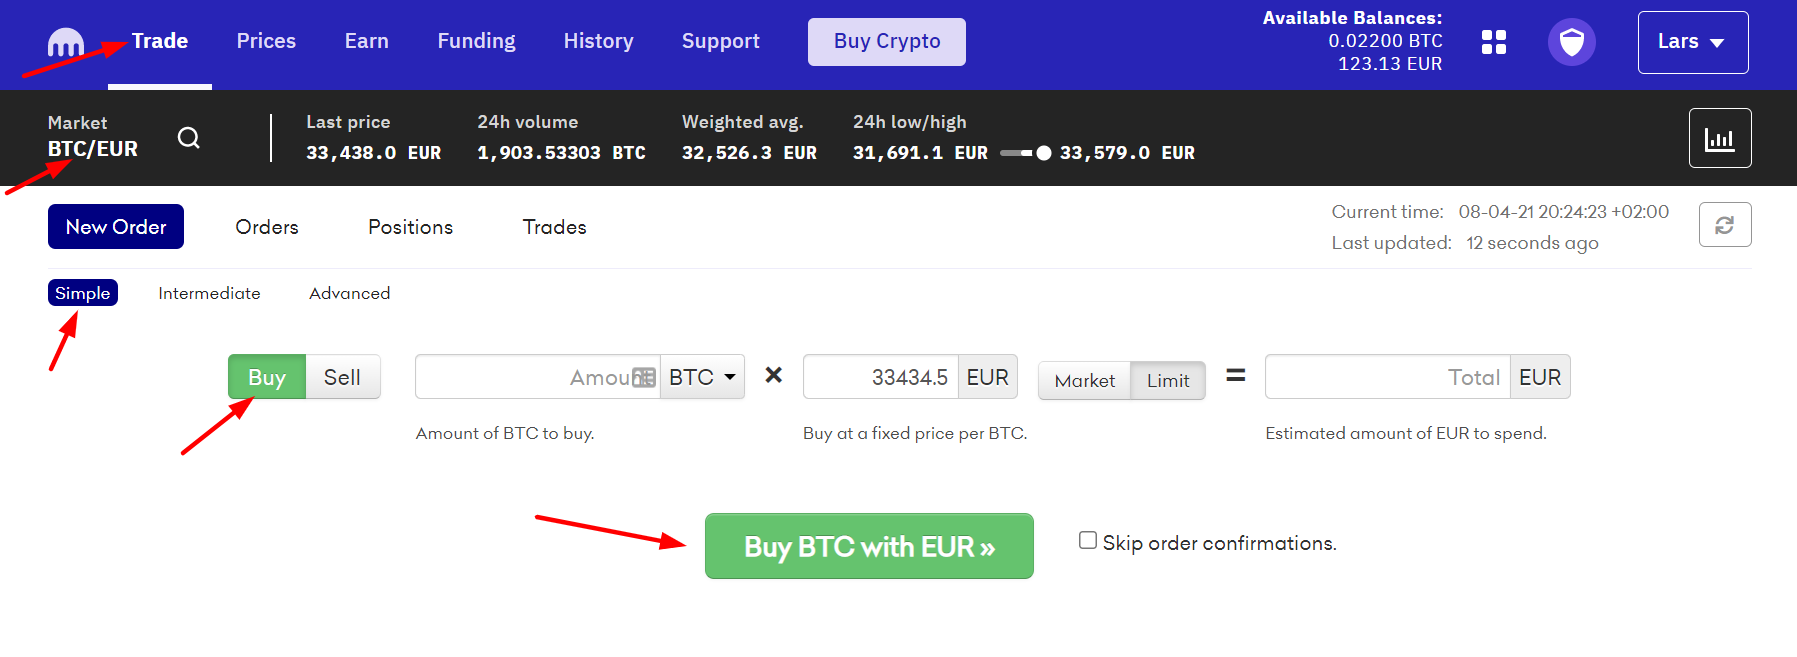Click the Kraken logo icon
Viewport: 1797px width, 657px height.
(x=66, y=43)
